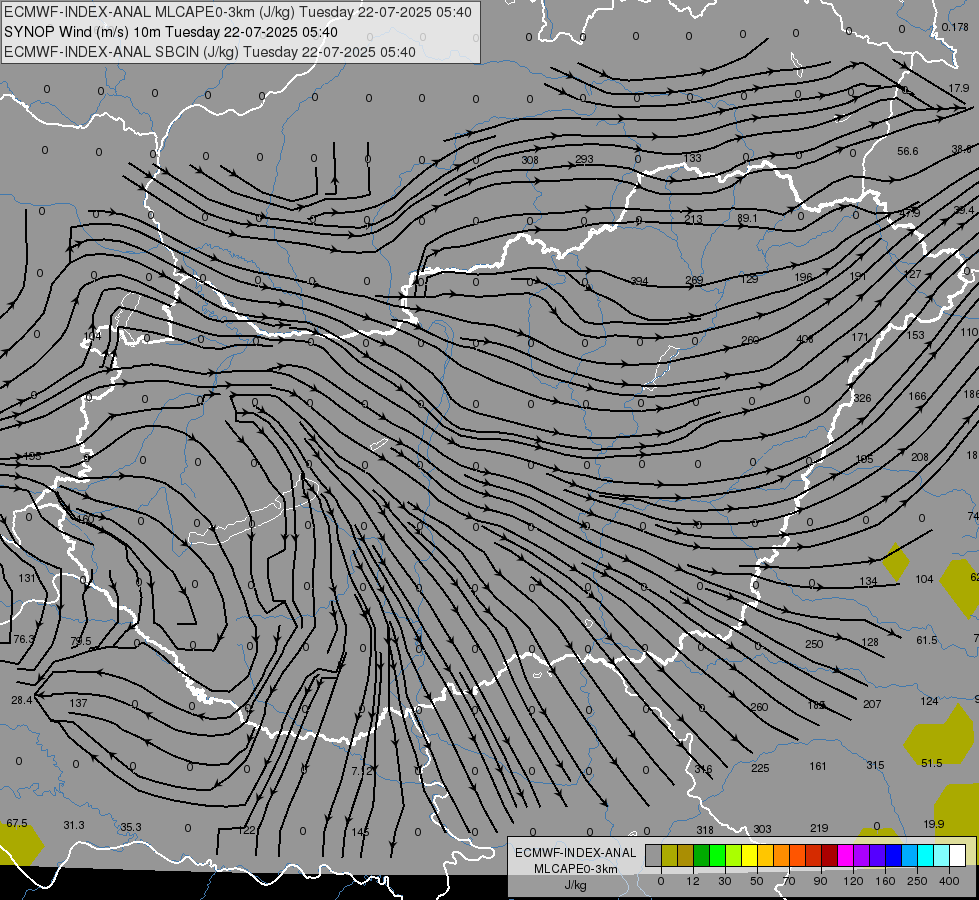Click the map value '17.9'
The height and width of the screenshot is (900, 979).
click(958, 89)
